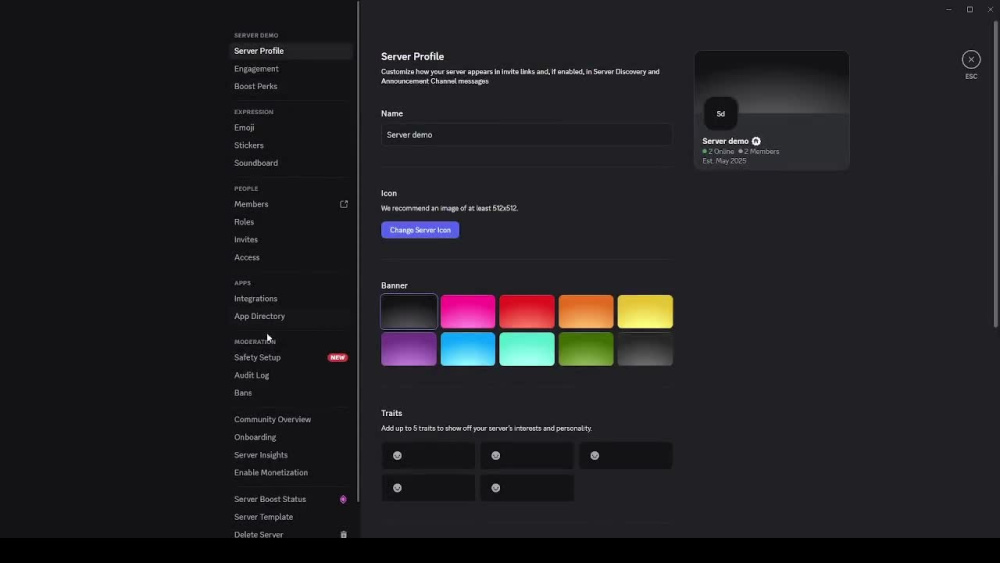Click the Sd server avatar in preview card
Viewport: 1000px width, 563px height.
click(x=721, y=114)
